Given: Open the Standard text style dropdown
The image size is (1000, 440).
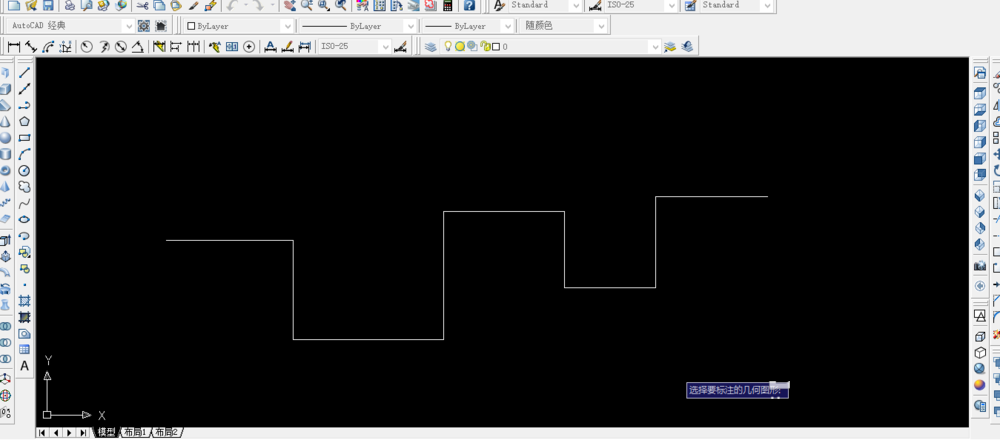Looking at the screenshot, I should coord(576,5).
